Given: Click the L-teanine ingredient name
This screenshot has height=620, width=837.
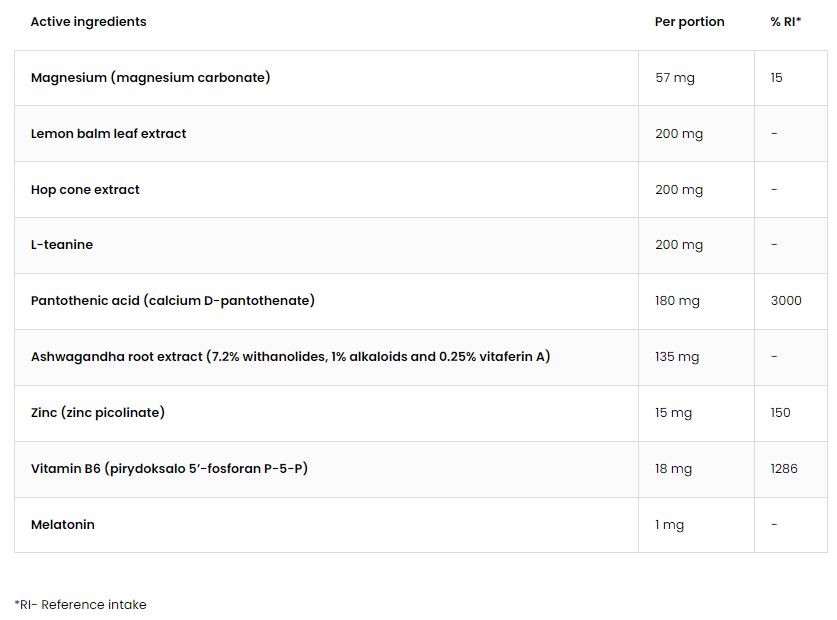Looking at the screenshot, I should [62, 245].
